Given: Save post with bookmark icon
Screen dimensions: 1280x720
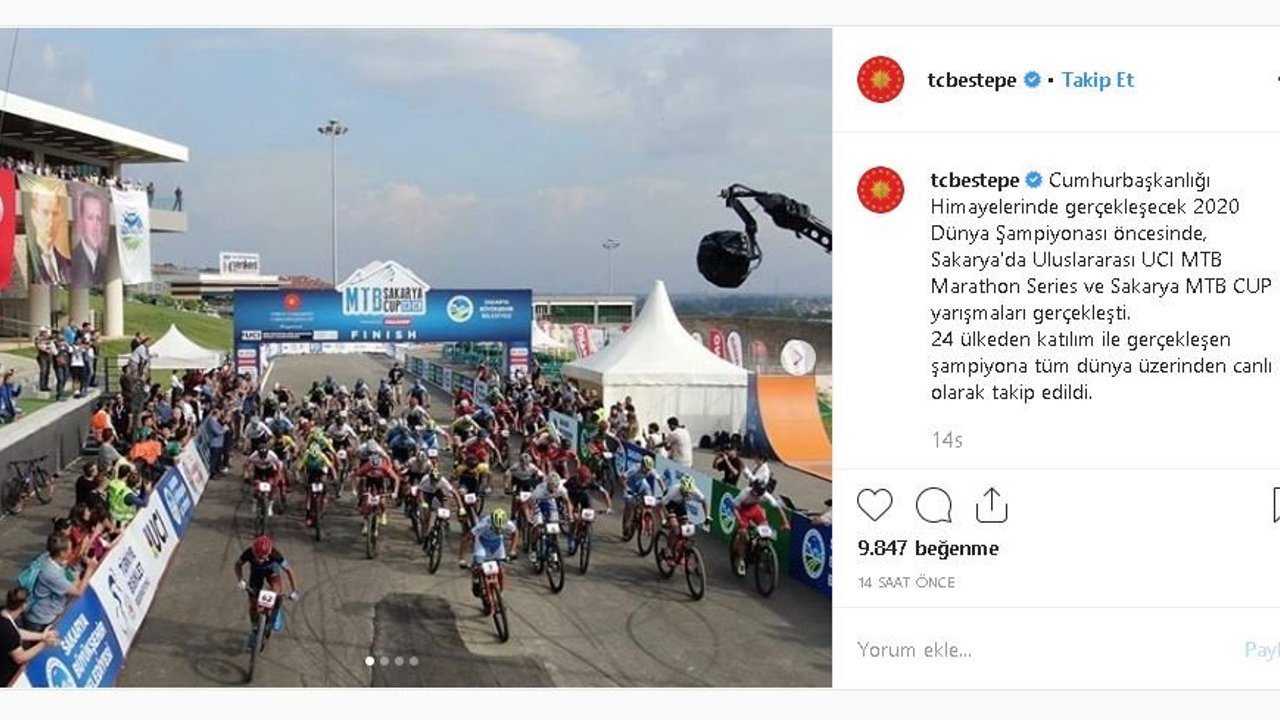Looking at the screenshot, I should tap(1276, 505).
